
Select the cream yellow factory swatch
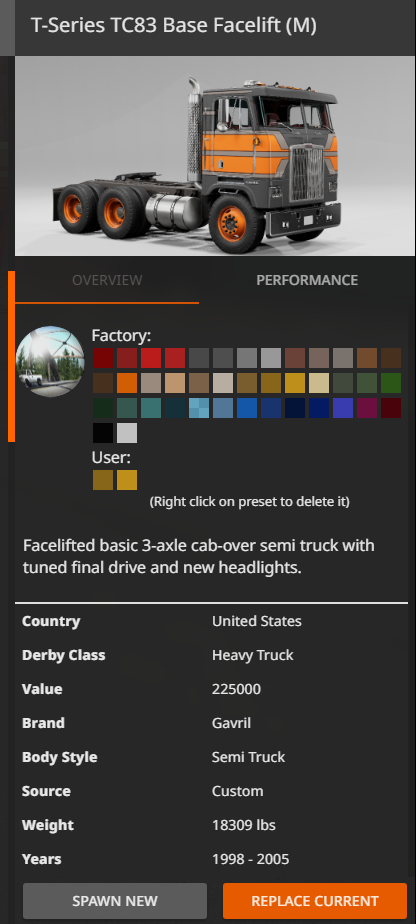pyautogui.click(x=319, y=383)
